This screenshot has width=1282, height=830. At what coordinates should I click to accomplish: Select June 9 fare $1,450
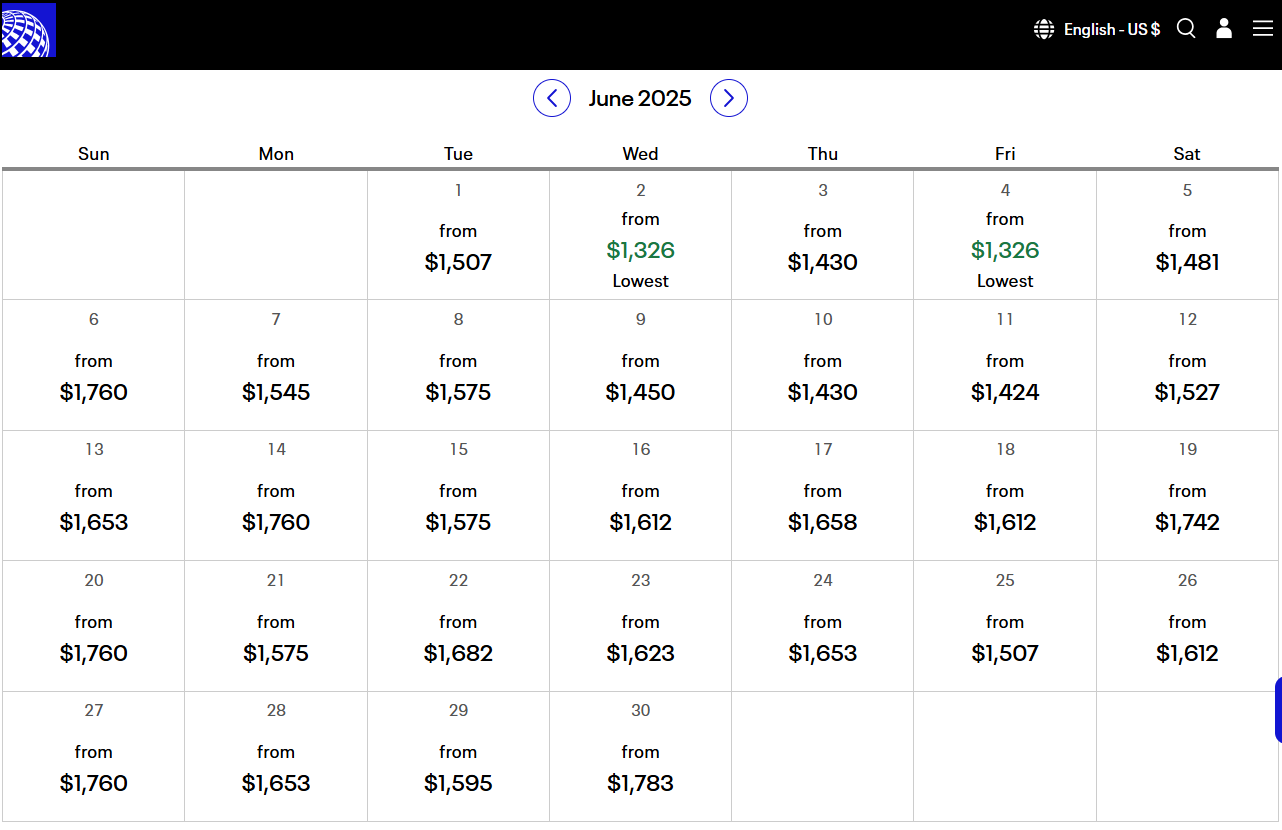tap(640, 365)
